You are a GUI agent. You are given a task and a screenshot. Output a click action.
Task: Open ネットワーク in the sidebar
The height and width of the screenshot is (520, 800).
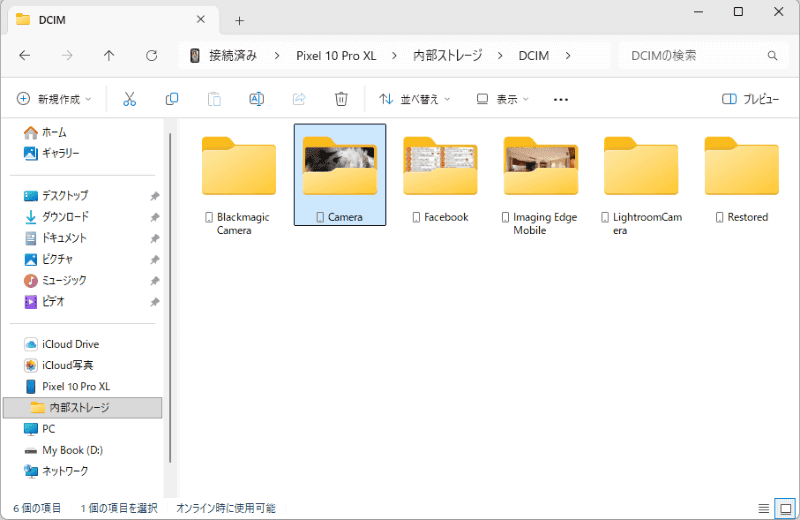click(56, 471)
